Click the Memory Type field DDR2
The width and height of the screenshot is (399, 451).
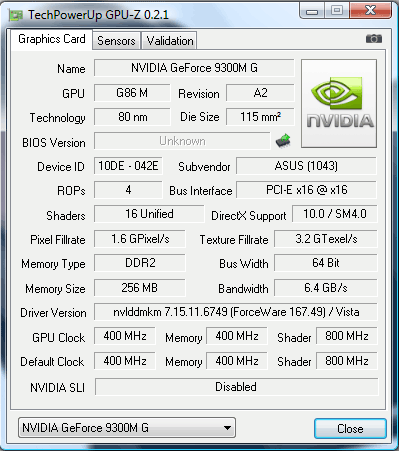click(x=140, y=263)
